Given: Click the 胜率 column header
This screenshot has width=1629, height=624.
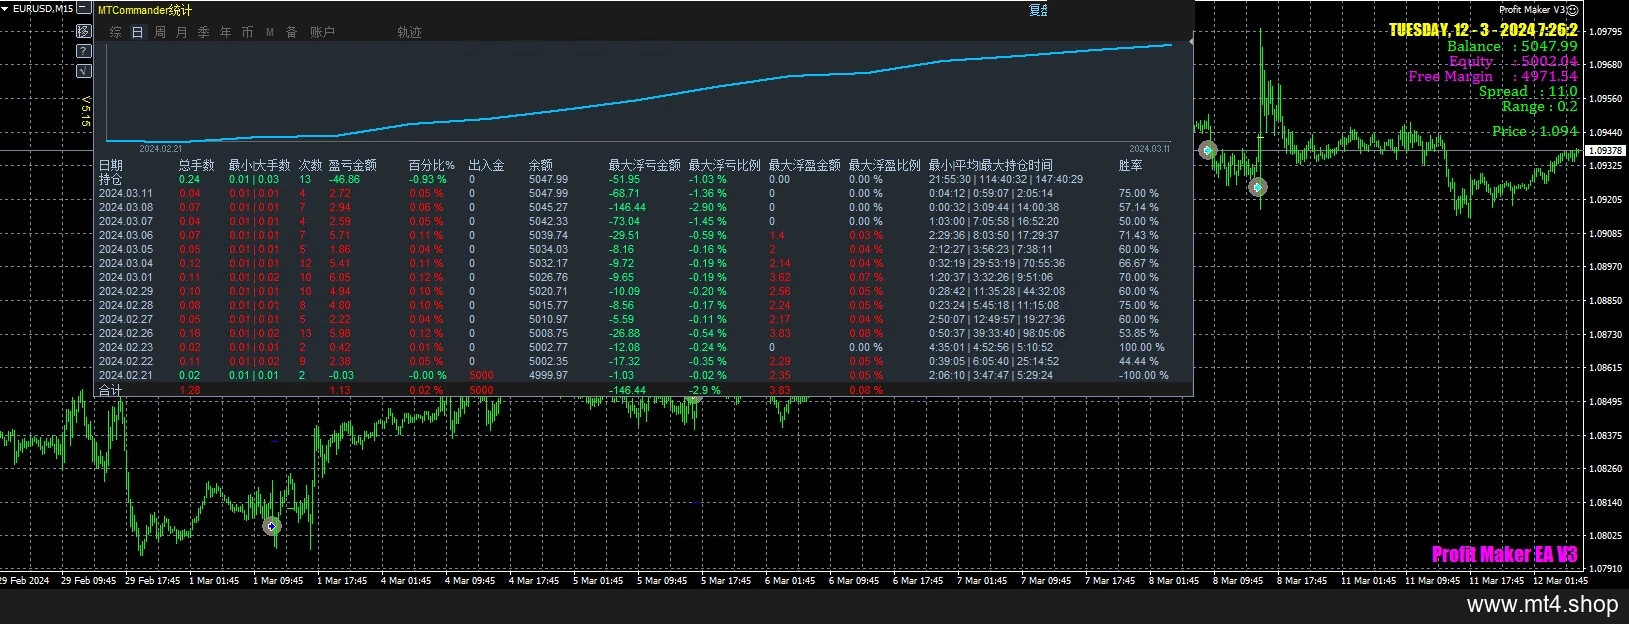Looking at the screenshot, I should point(1131,165).
